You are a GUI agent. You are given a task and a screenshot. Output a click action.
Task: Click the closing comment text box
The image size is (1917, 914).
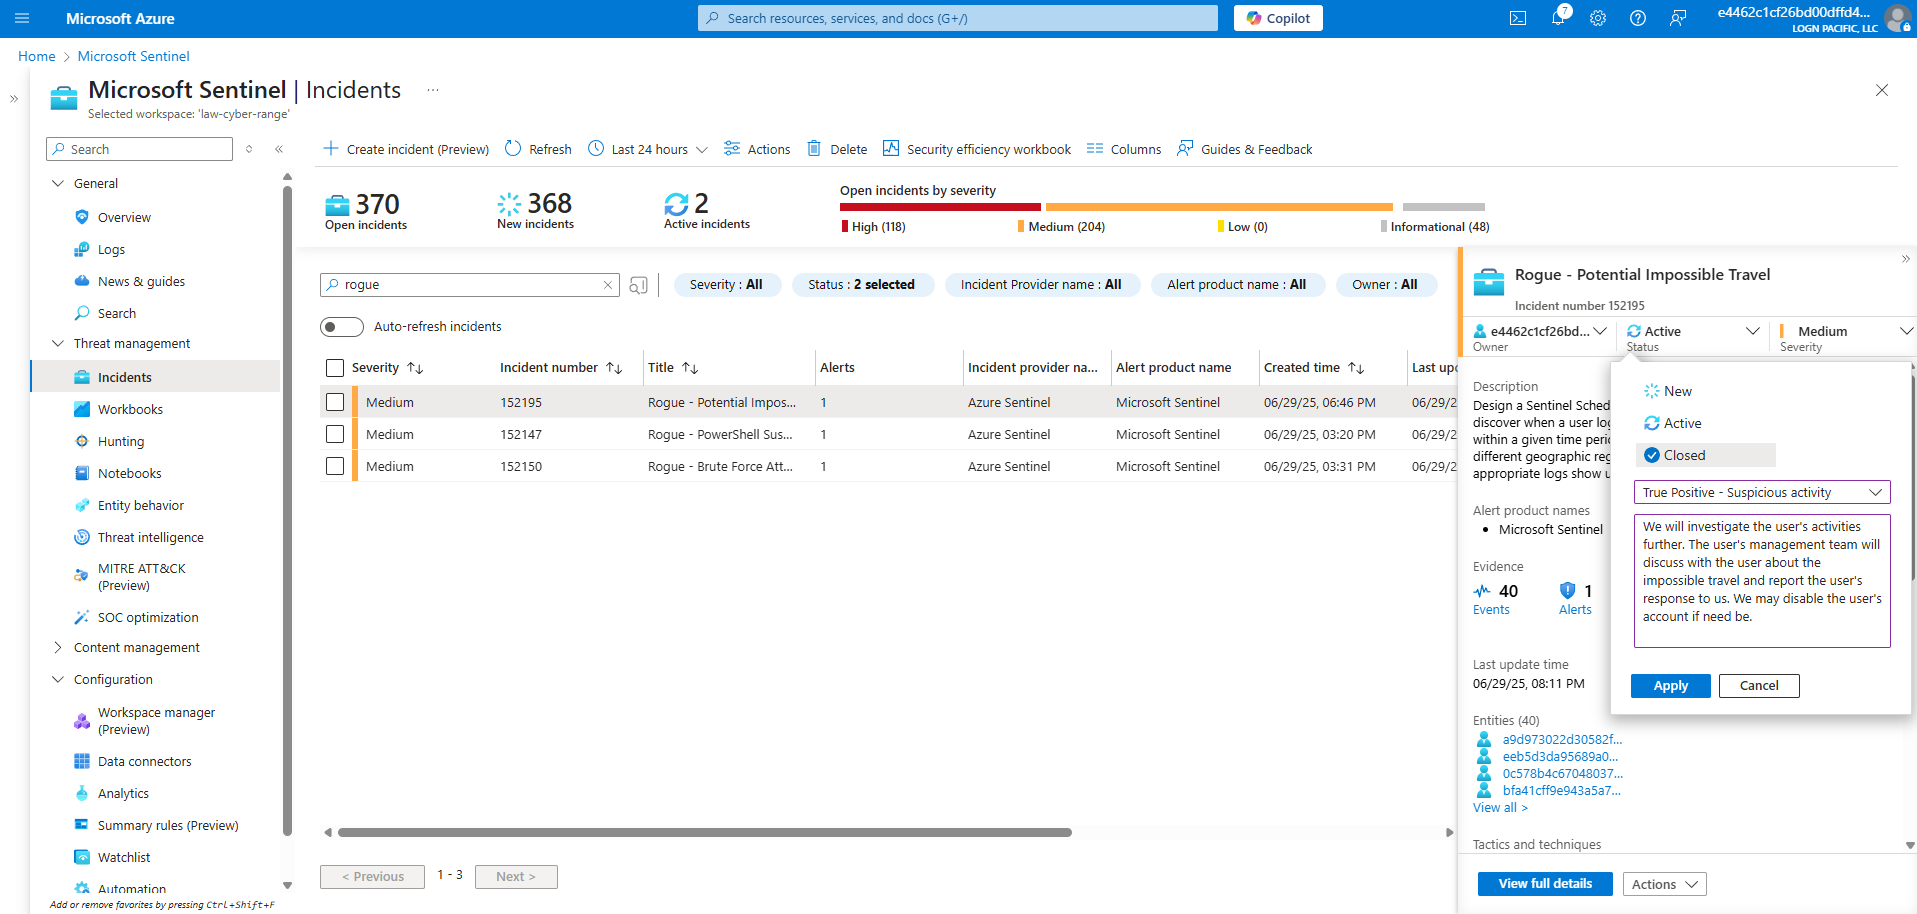[x=1761, y=580]
